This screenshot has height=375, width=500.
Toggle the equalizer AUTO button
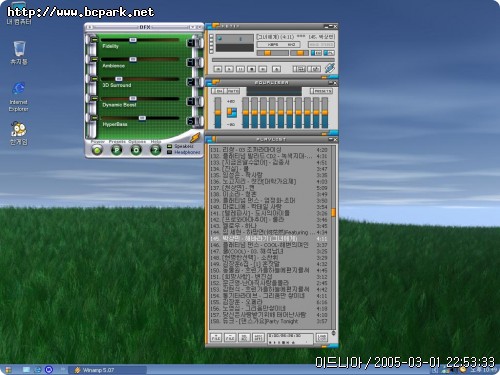point(233,91)
